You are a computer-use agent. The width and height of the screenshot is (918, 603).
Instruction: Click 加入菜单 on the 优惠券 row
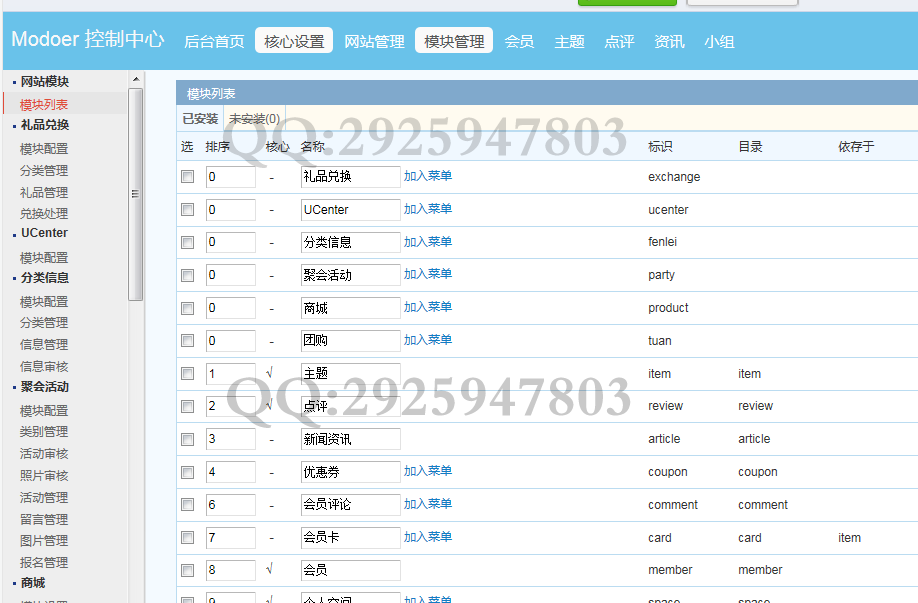tap(430, 471)
